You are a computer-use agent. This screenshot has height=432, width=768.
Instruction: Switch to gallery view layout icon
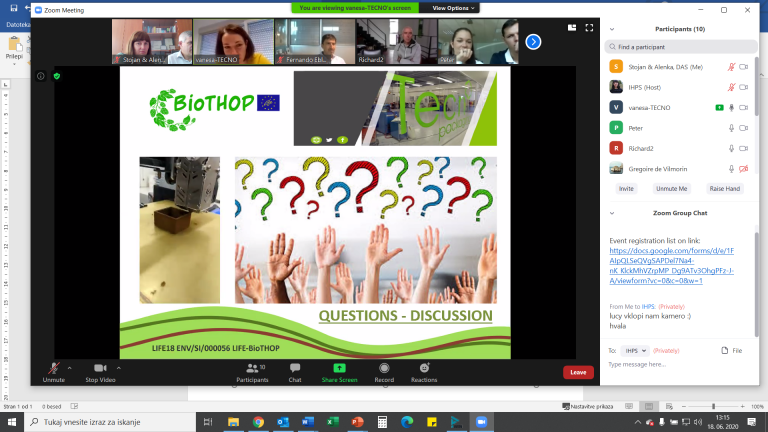pyautogui.click(x=572, y=28)
